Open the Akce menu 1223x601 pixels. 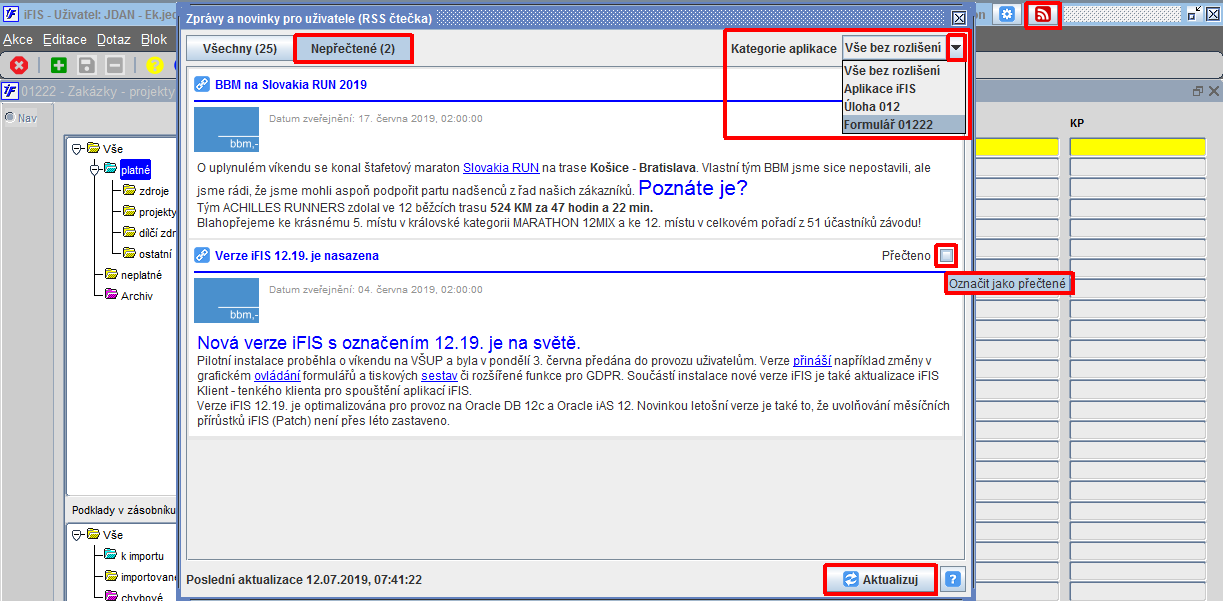point(17,40)
